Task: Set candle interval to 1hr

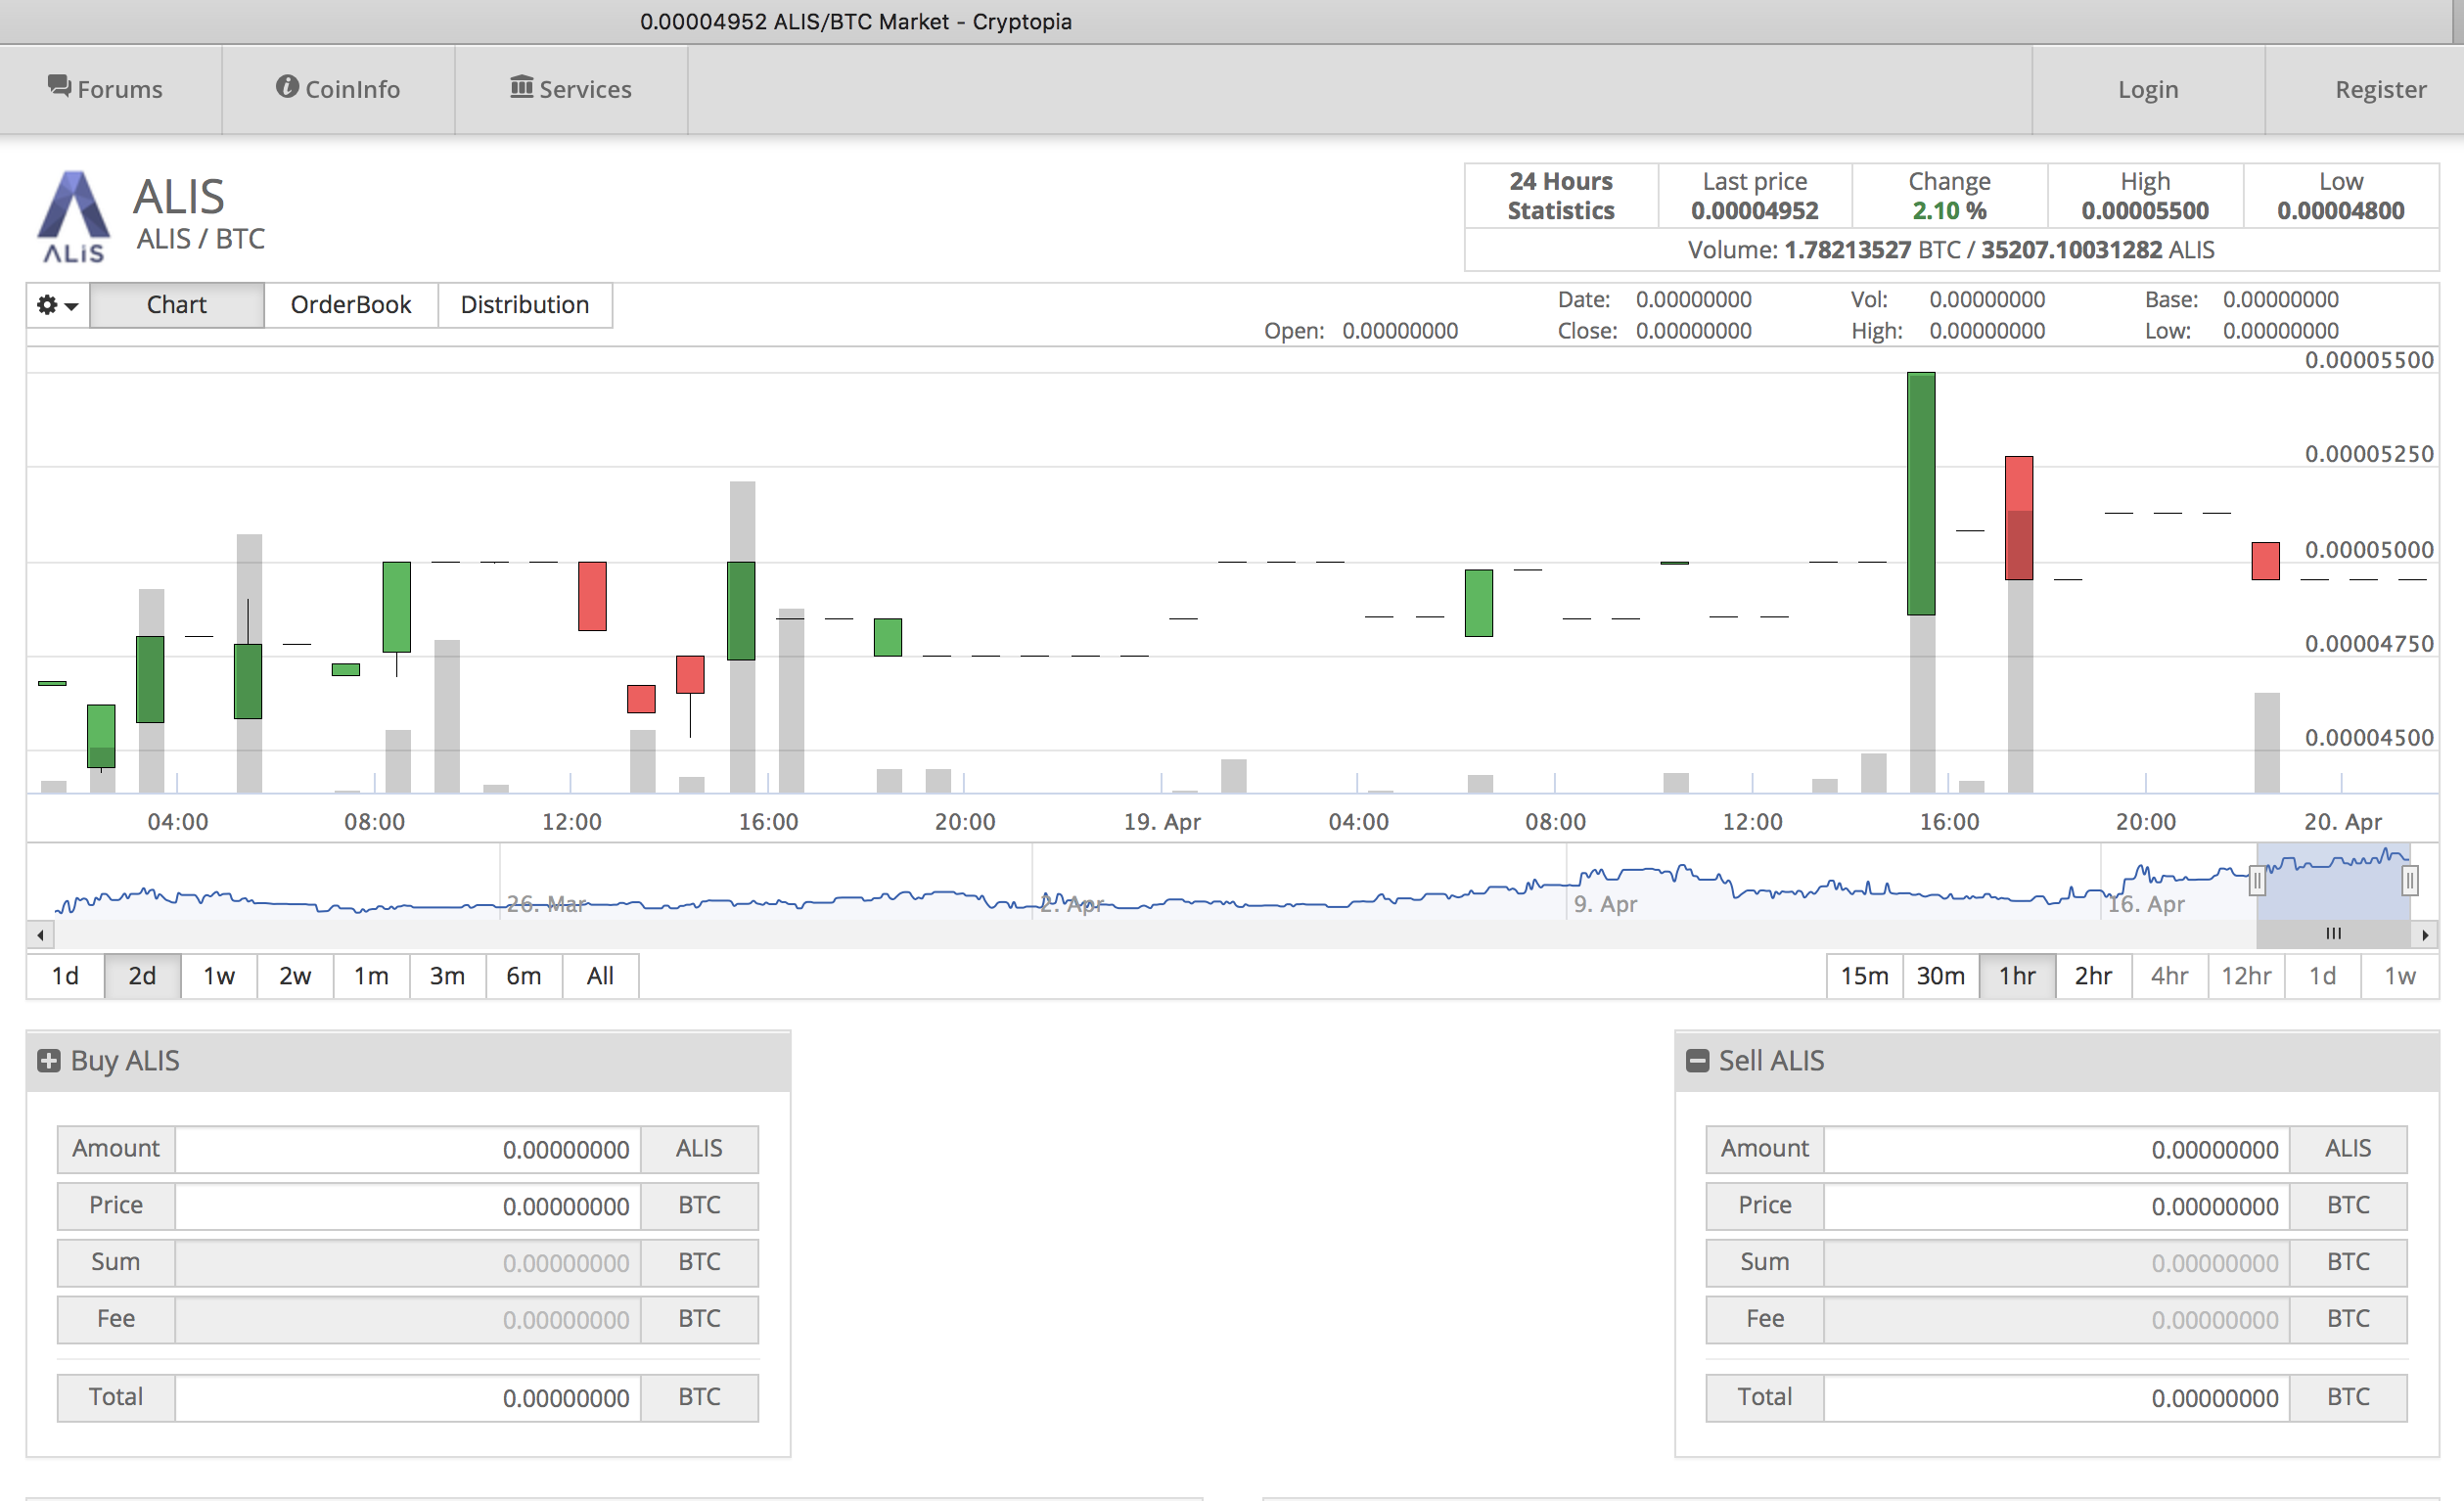Action: tap(2017, 976)
